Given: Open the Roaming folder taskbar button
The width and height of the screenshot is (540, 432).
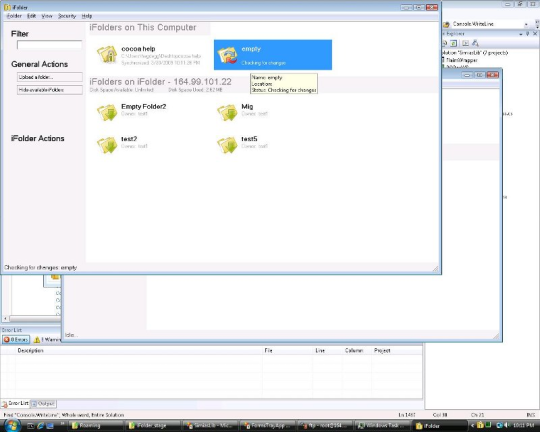Looking at the screenshot, I should [95, 426].
